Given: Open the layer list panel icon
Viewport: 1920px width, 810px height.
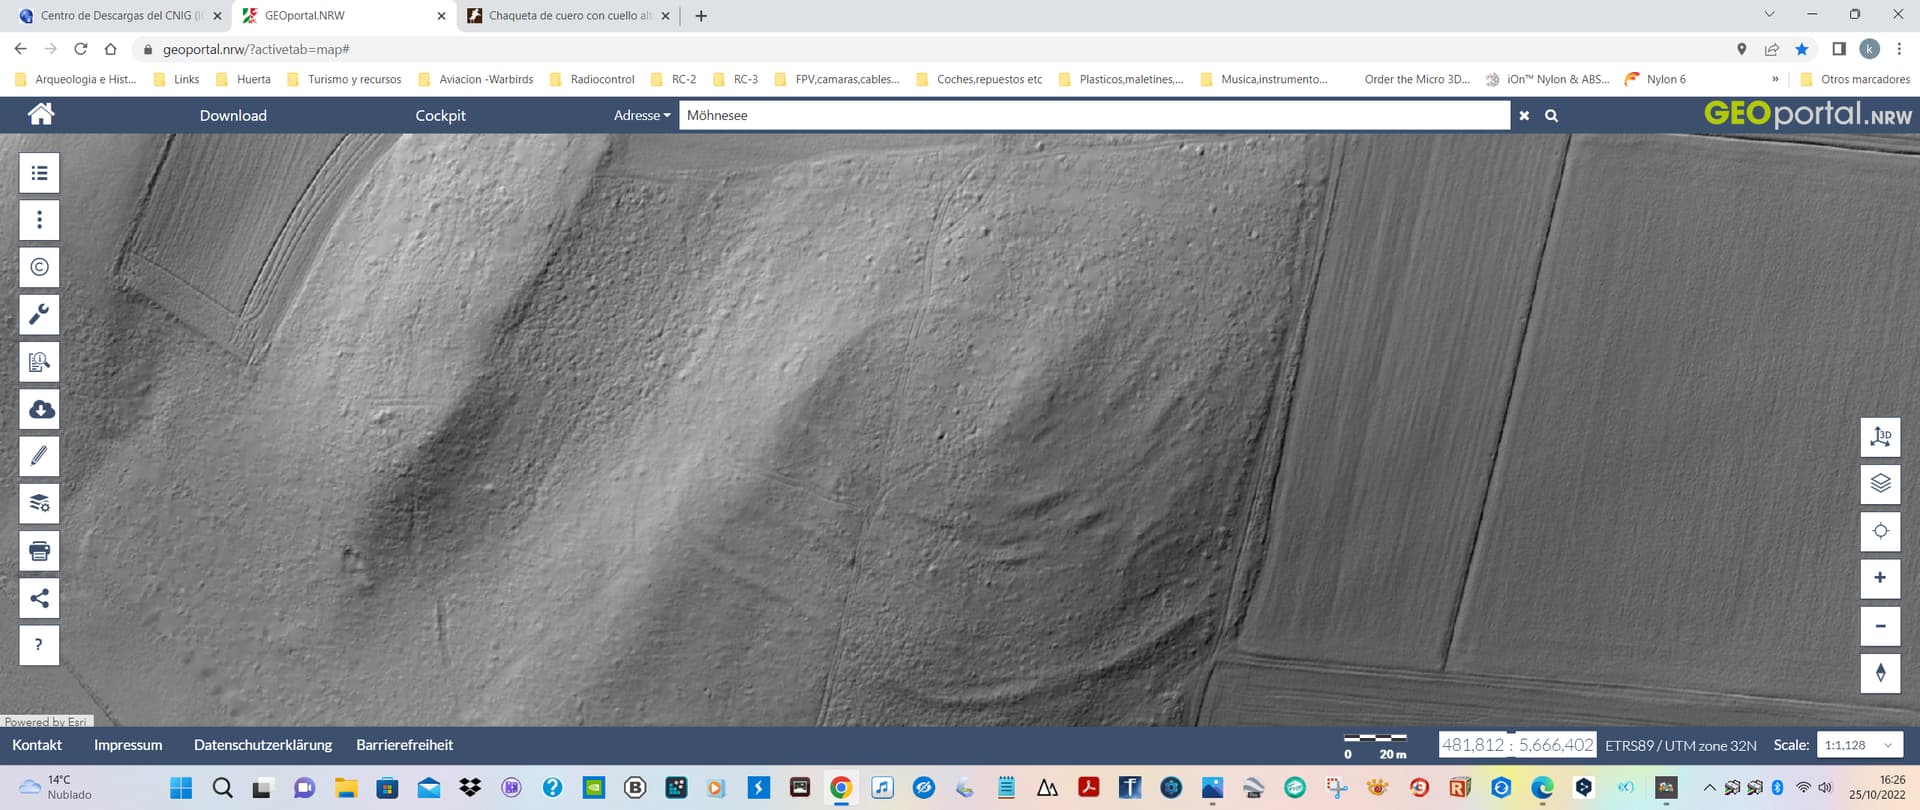Looking at the screenshot, I should coord(39,173).
